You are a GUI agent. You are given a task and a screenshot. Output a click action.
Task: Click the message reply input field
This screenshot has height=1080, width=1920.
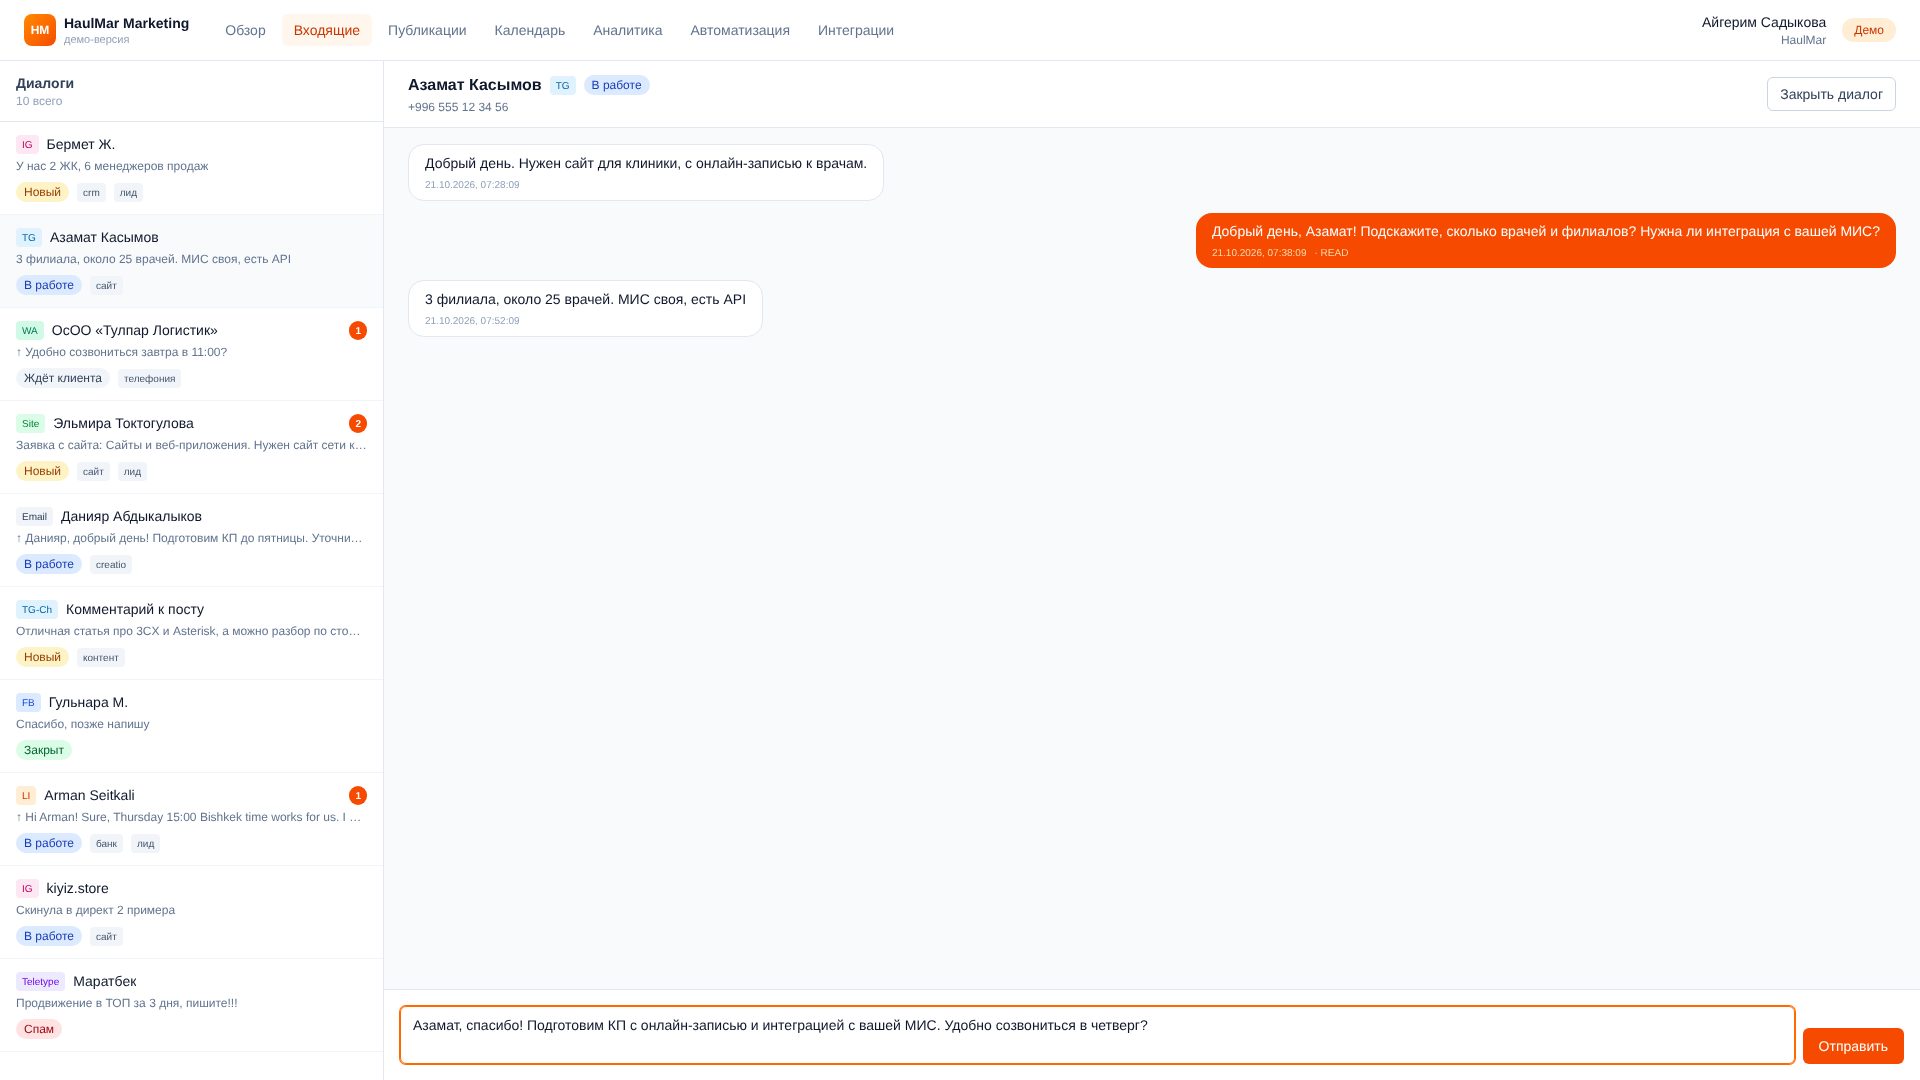(1097, 1035)
